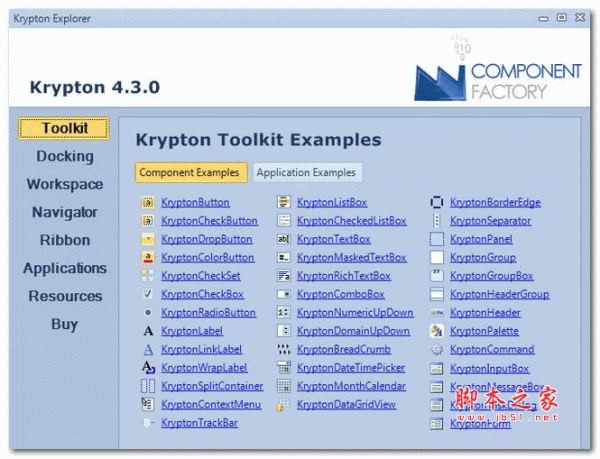Switch to Application Examples tab
This screenshot has width=600, height=459.
coord(307,173)
